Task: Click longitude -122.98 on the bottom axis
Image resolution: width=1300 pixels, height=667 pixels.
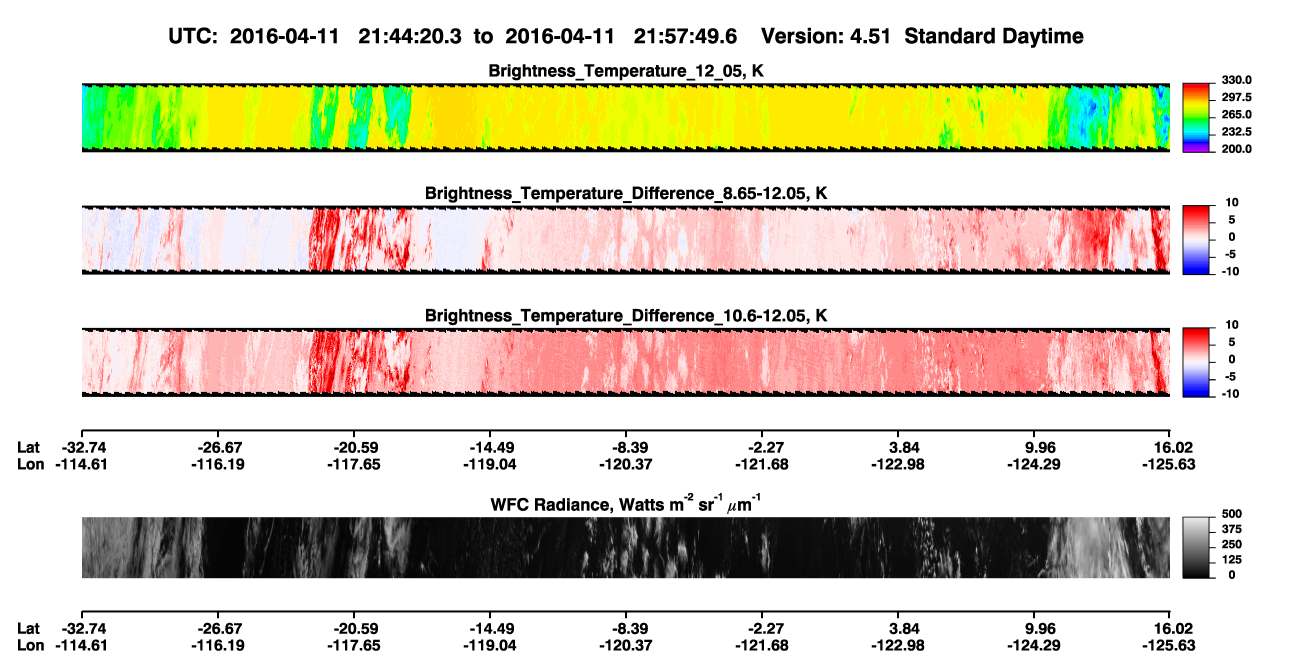Action: (x=898, y=645)
